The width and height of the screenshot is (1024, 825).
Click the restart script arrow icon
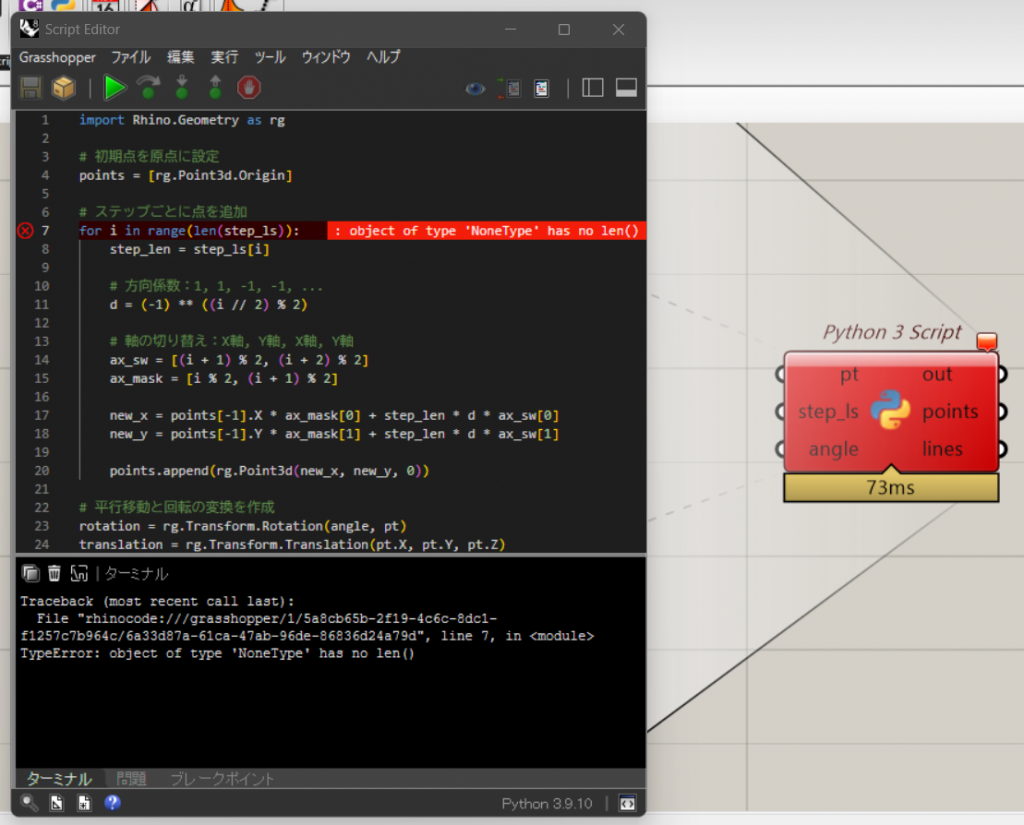(147, 88)
